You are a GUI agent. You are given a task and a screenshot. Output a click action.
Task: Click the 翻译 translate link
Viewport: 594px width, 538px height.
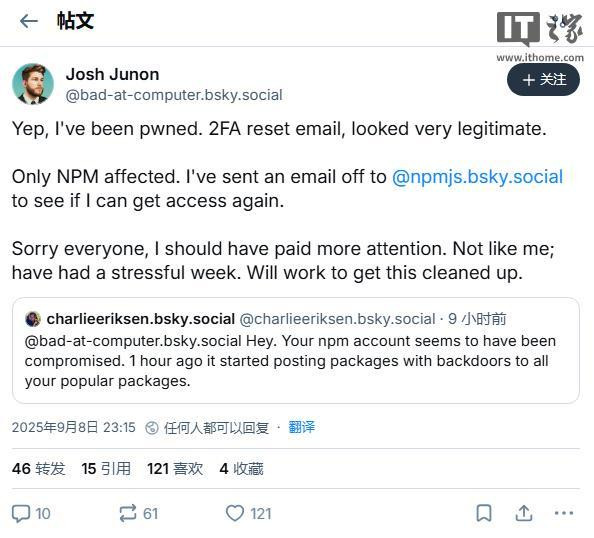302,427
